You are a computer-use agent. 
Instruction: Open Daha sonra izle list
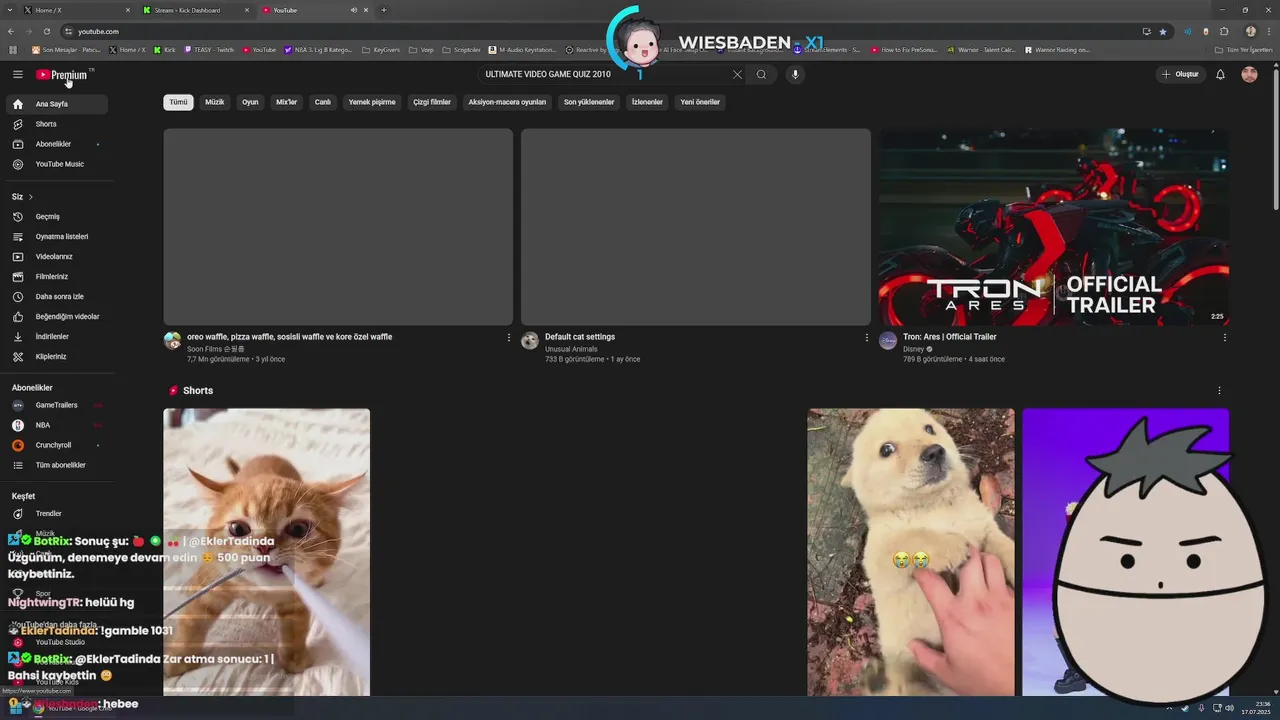57,297
